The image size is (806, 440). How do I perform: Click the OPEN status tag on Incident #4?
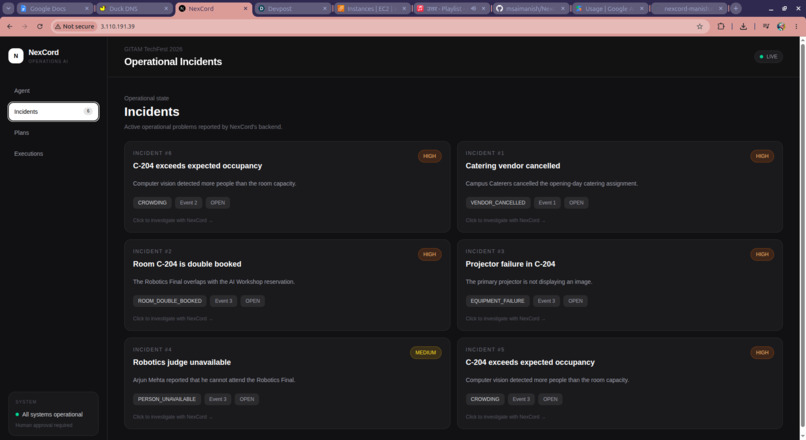[247, 399]
